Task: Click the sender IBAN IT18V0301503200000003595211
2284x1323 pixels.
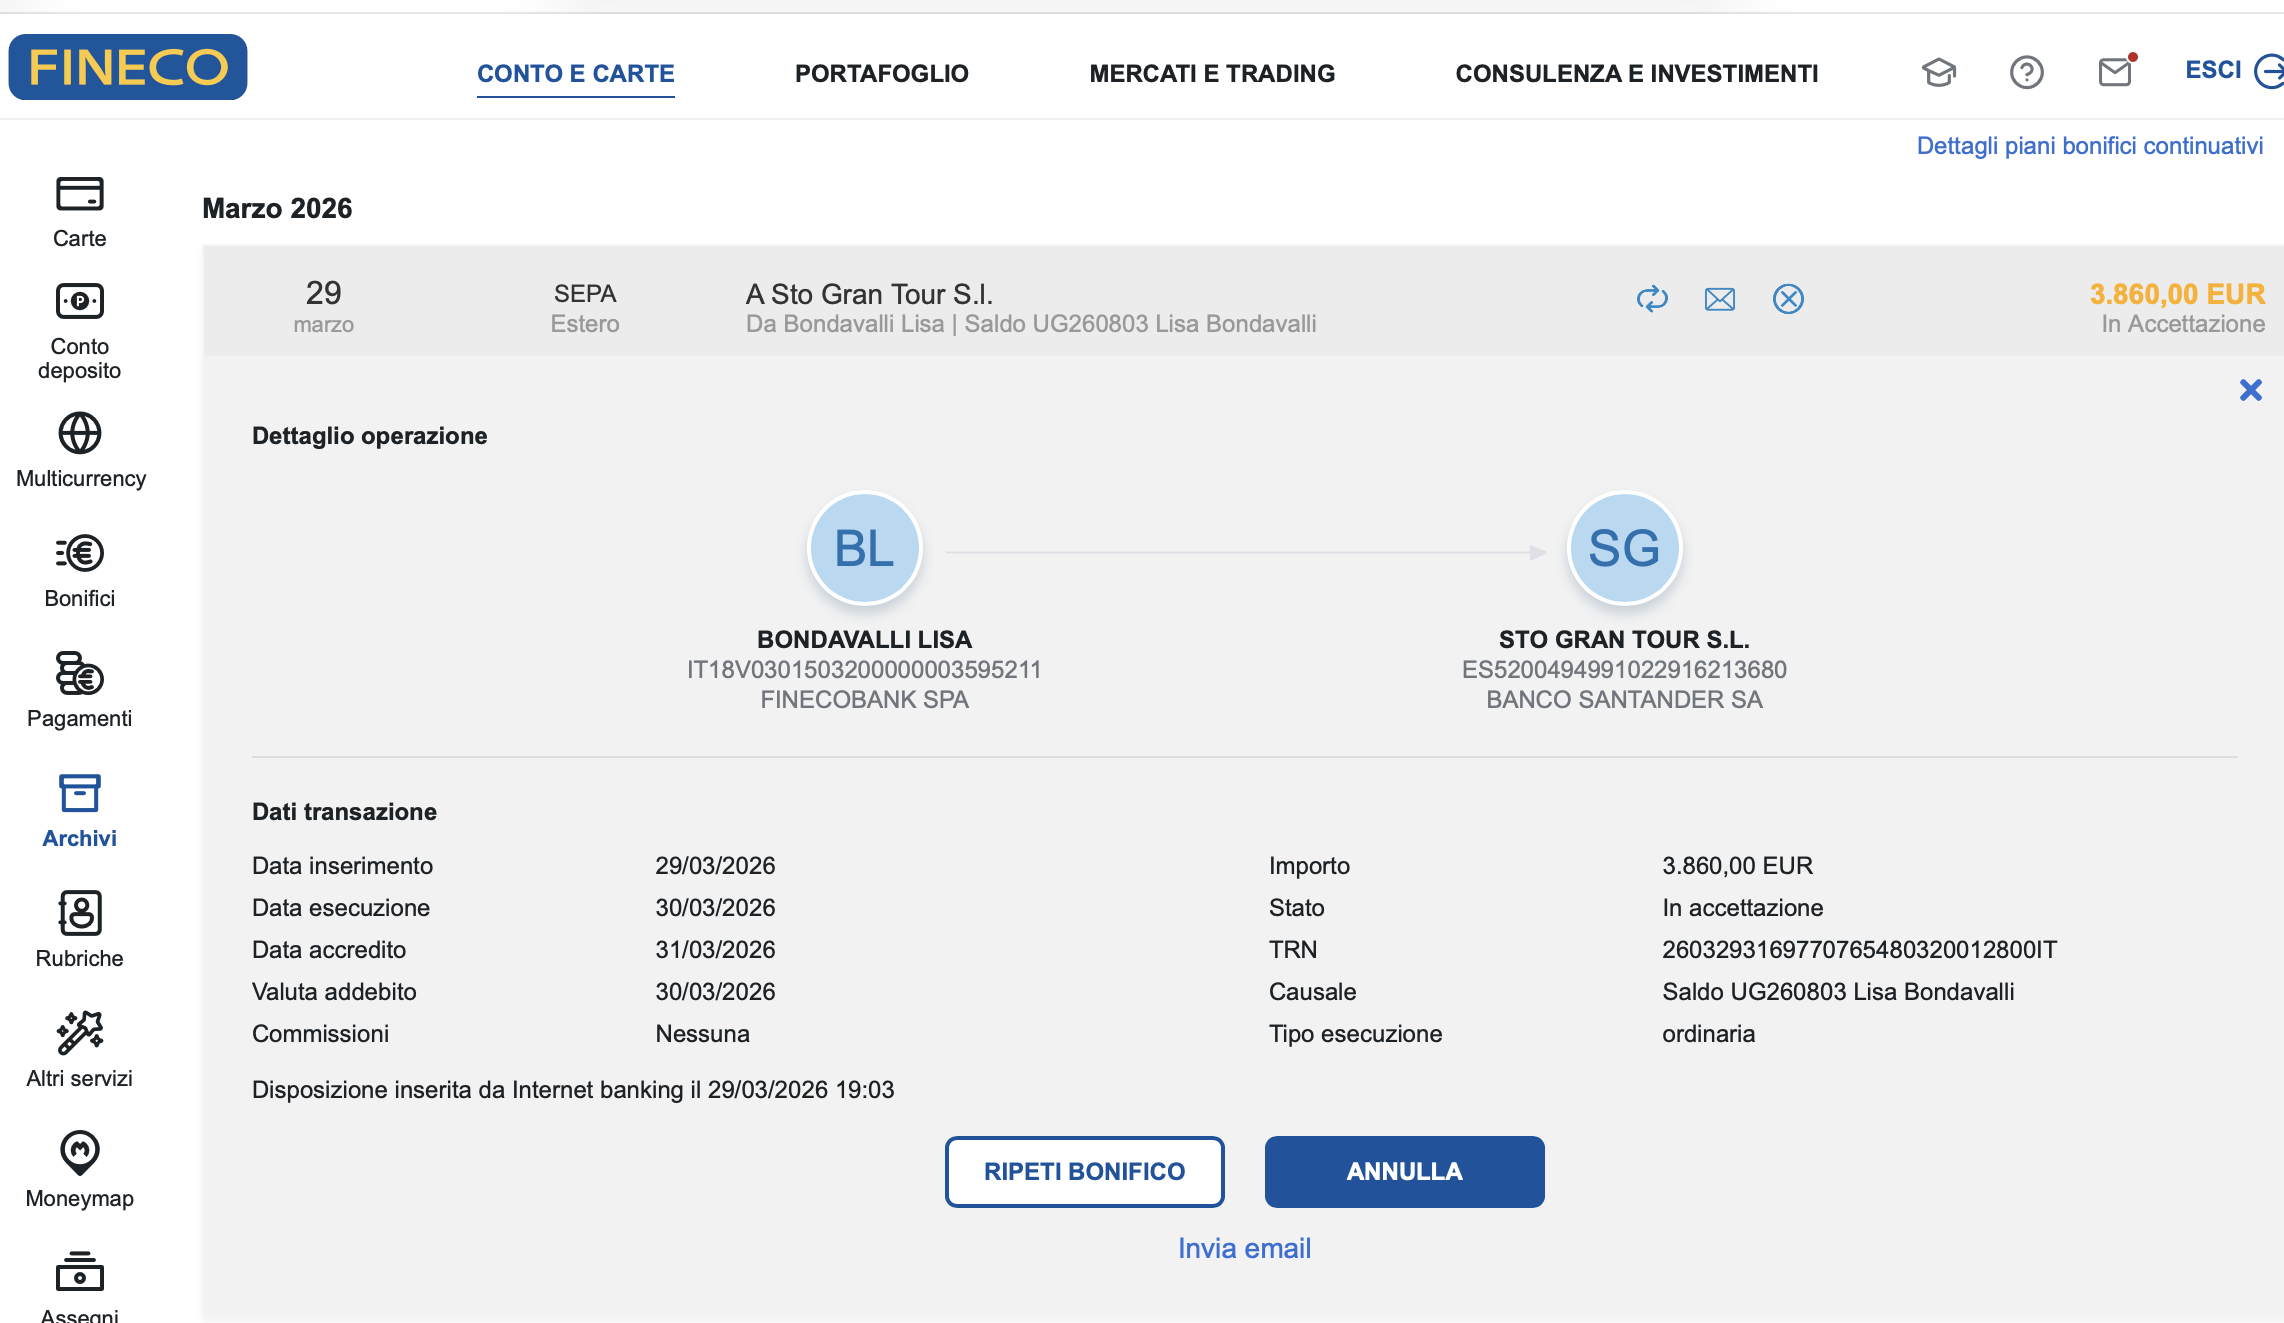Action: click(x=864, y=669)
